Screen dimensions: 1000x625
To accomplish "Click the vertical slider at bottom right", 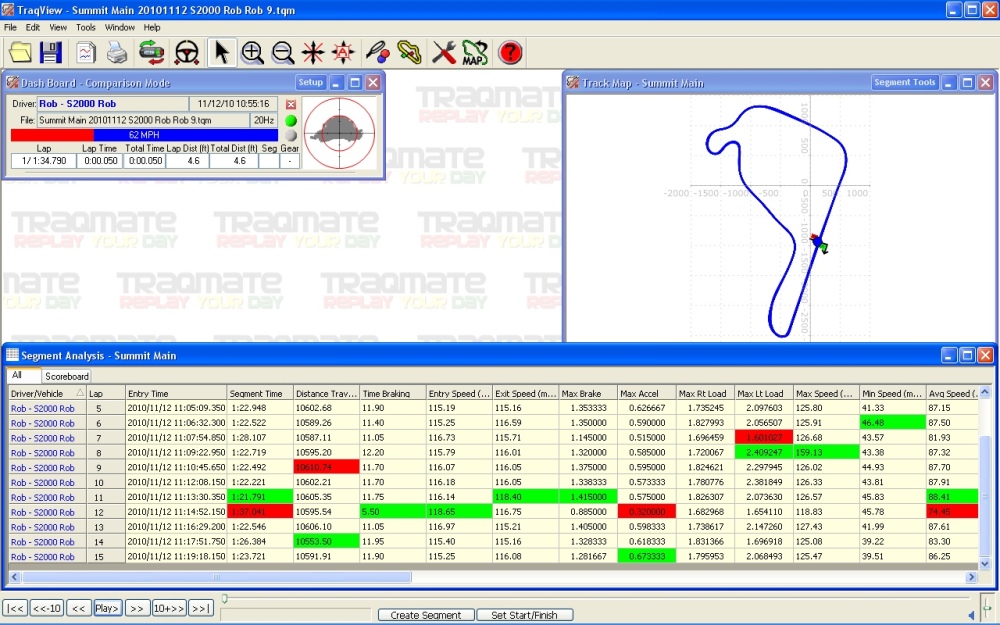I will 989,606.
